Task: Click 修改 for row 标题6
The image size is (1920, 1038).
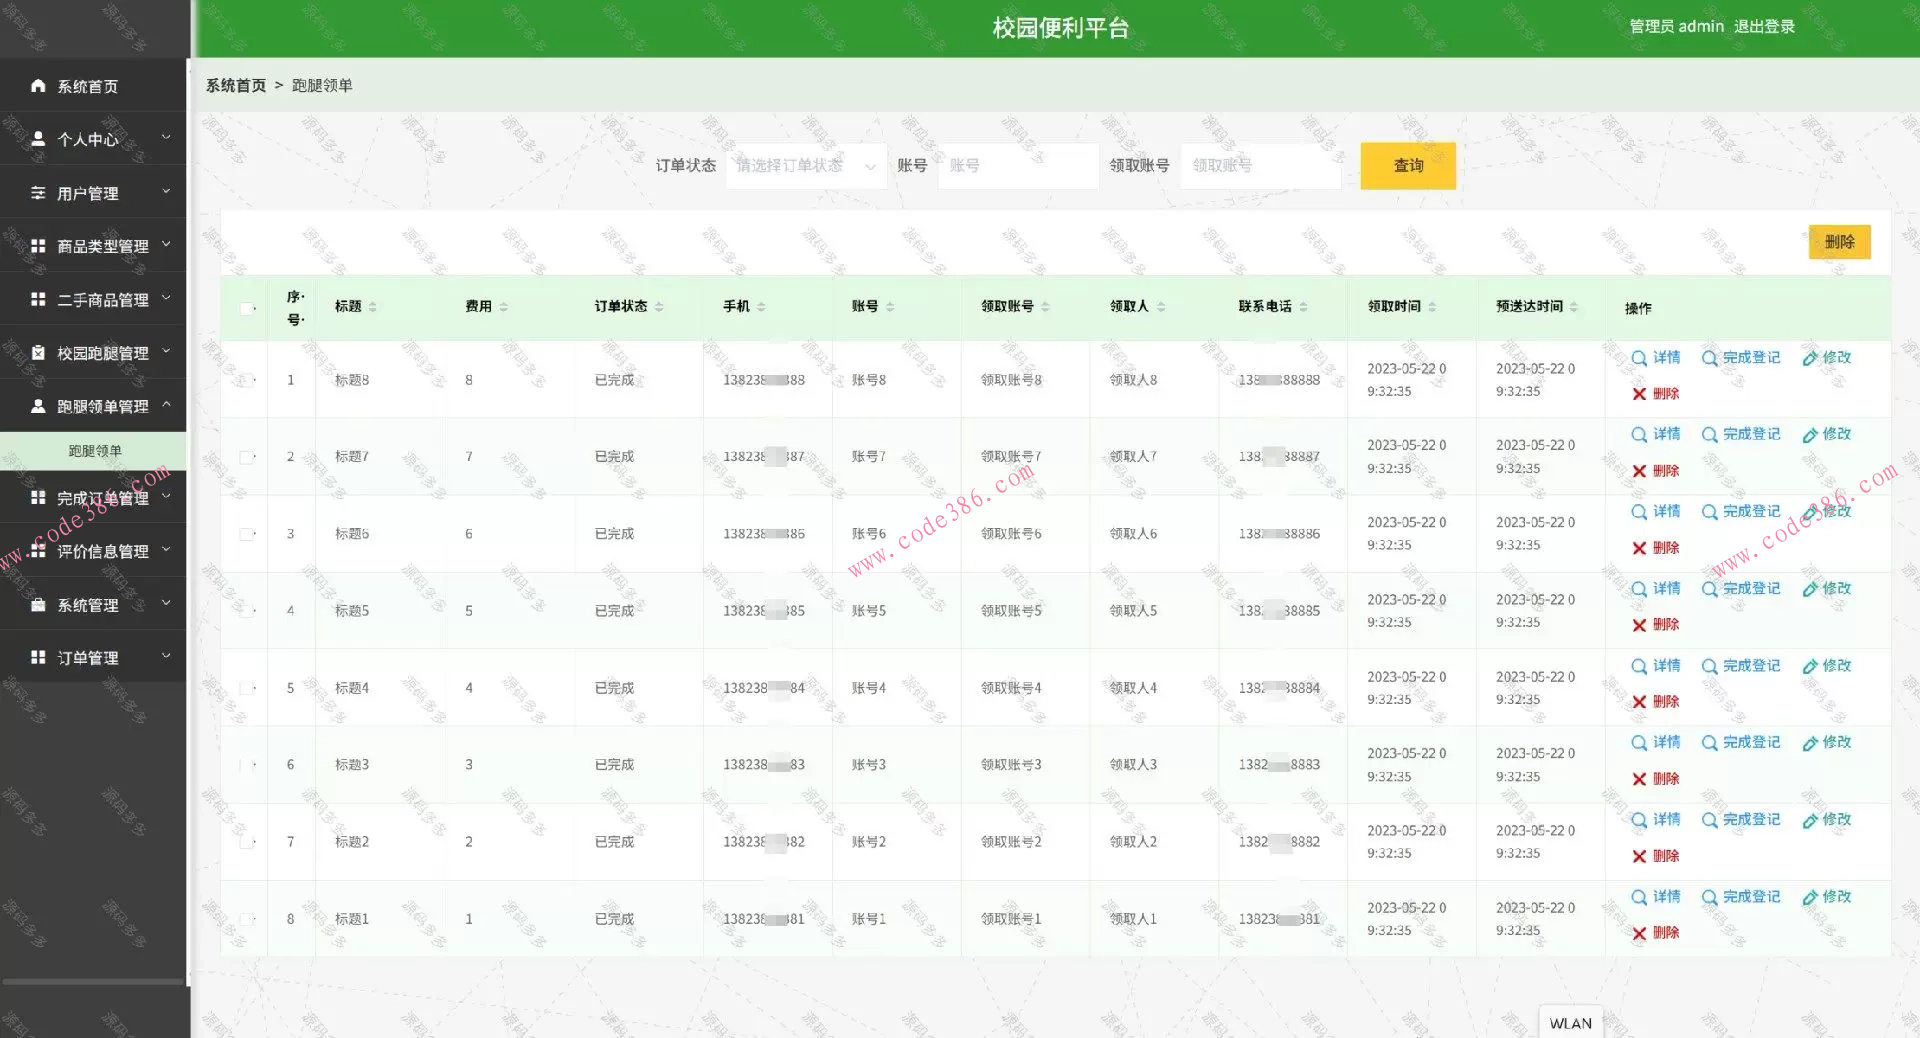Action: pos(1827,512)
